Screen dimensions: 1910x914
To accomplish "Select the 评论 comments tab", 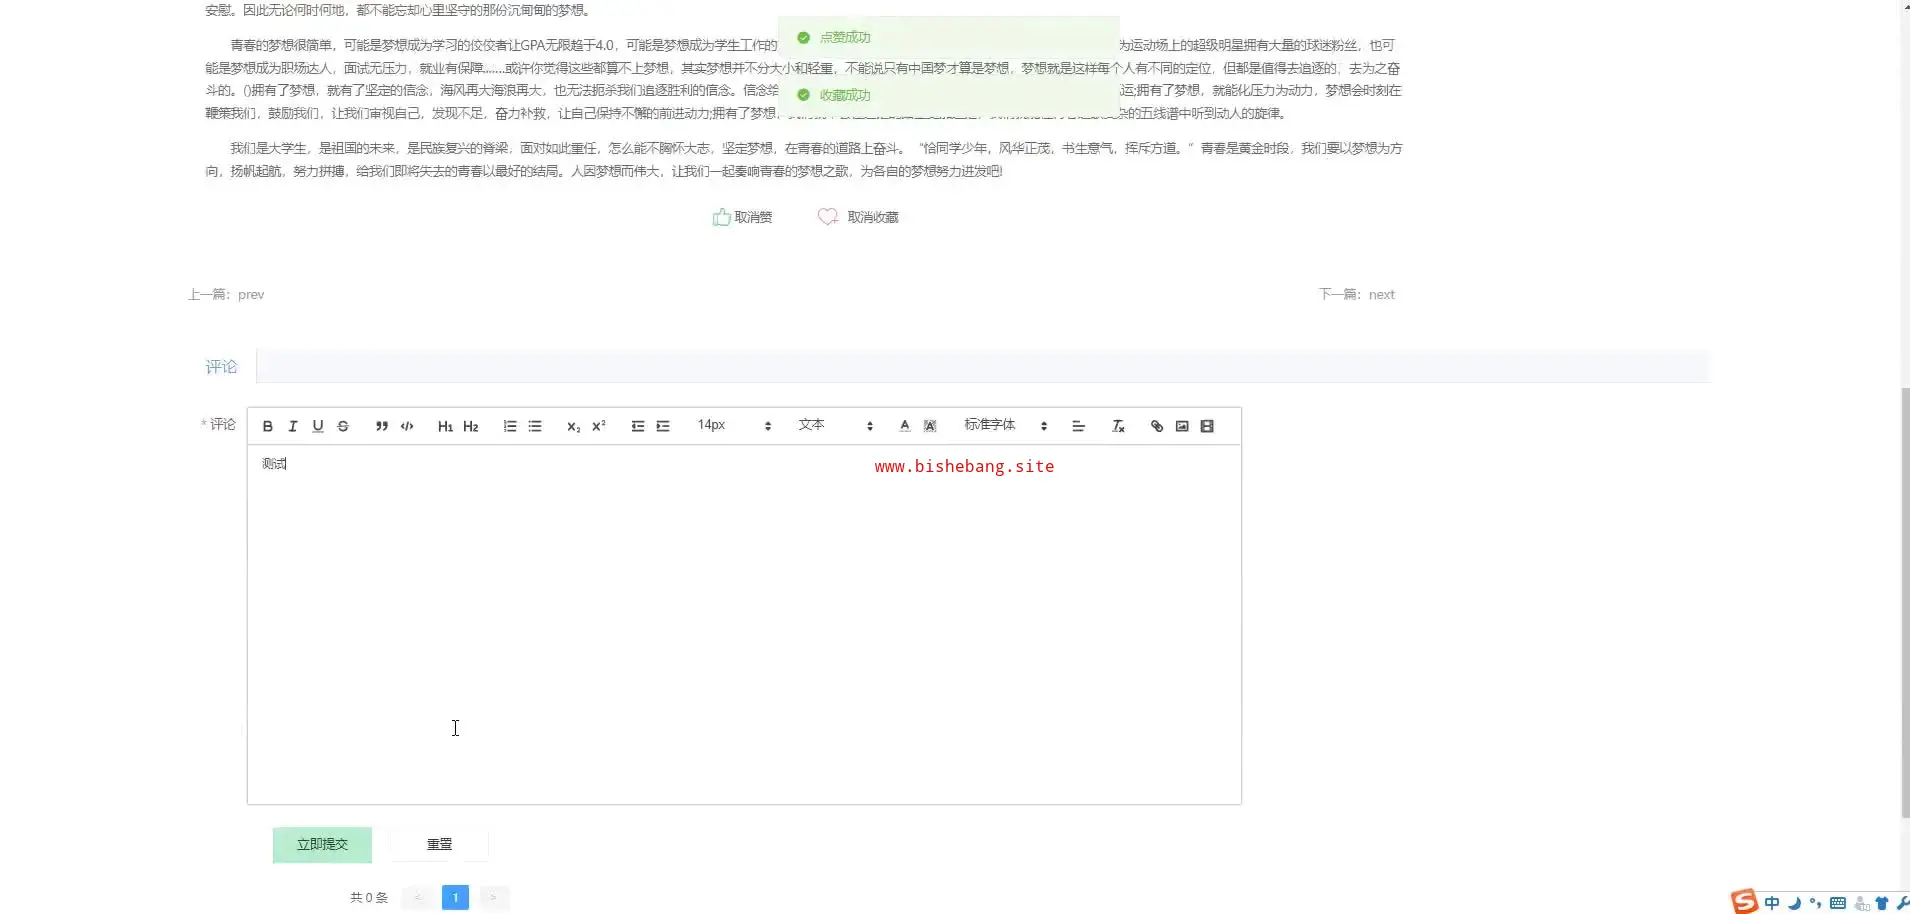I will click(221, 367).
